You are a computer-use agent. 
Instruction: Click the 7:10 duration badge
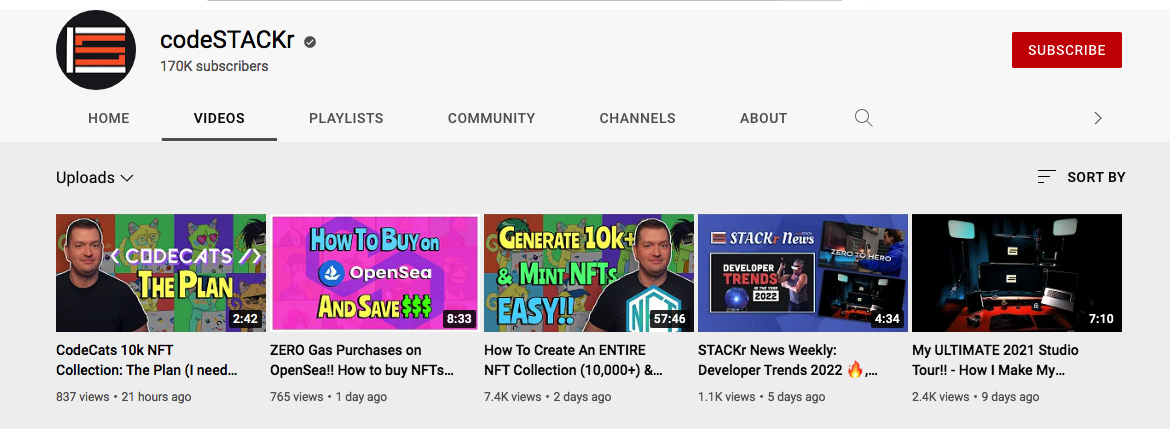tap(1101, 319)
